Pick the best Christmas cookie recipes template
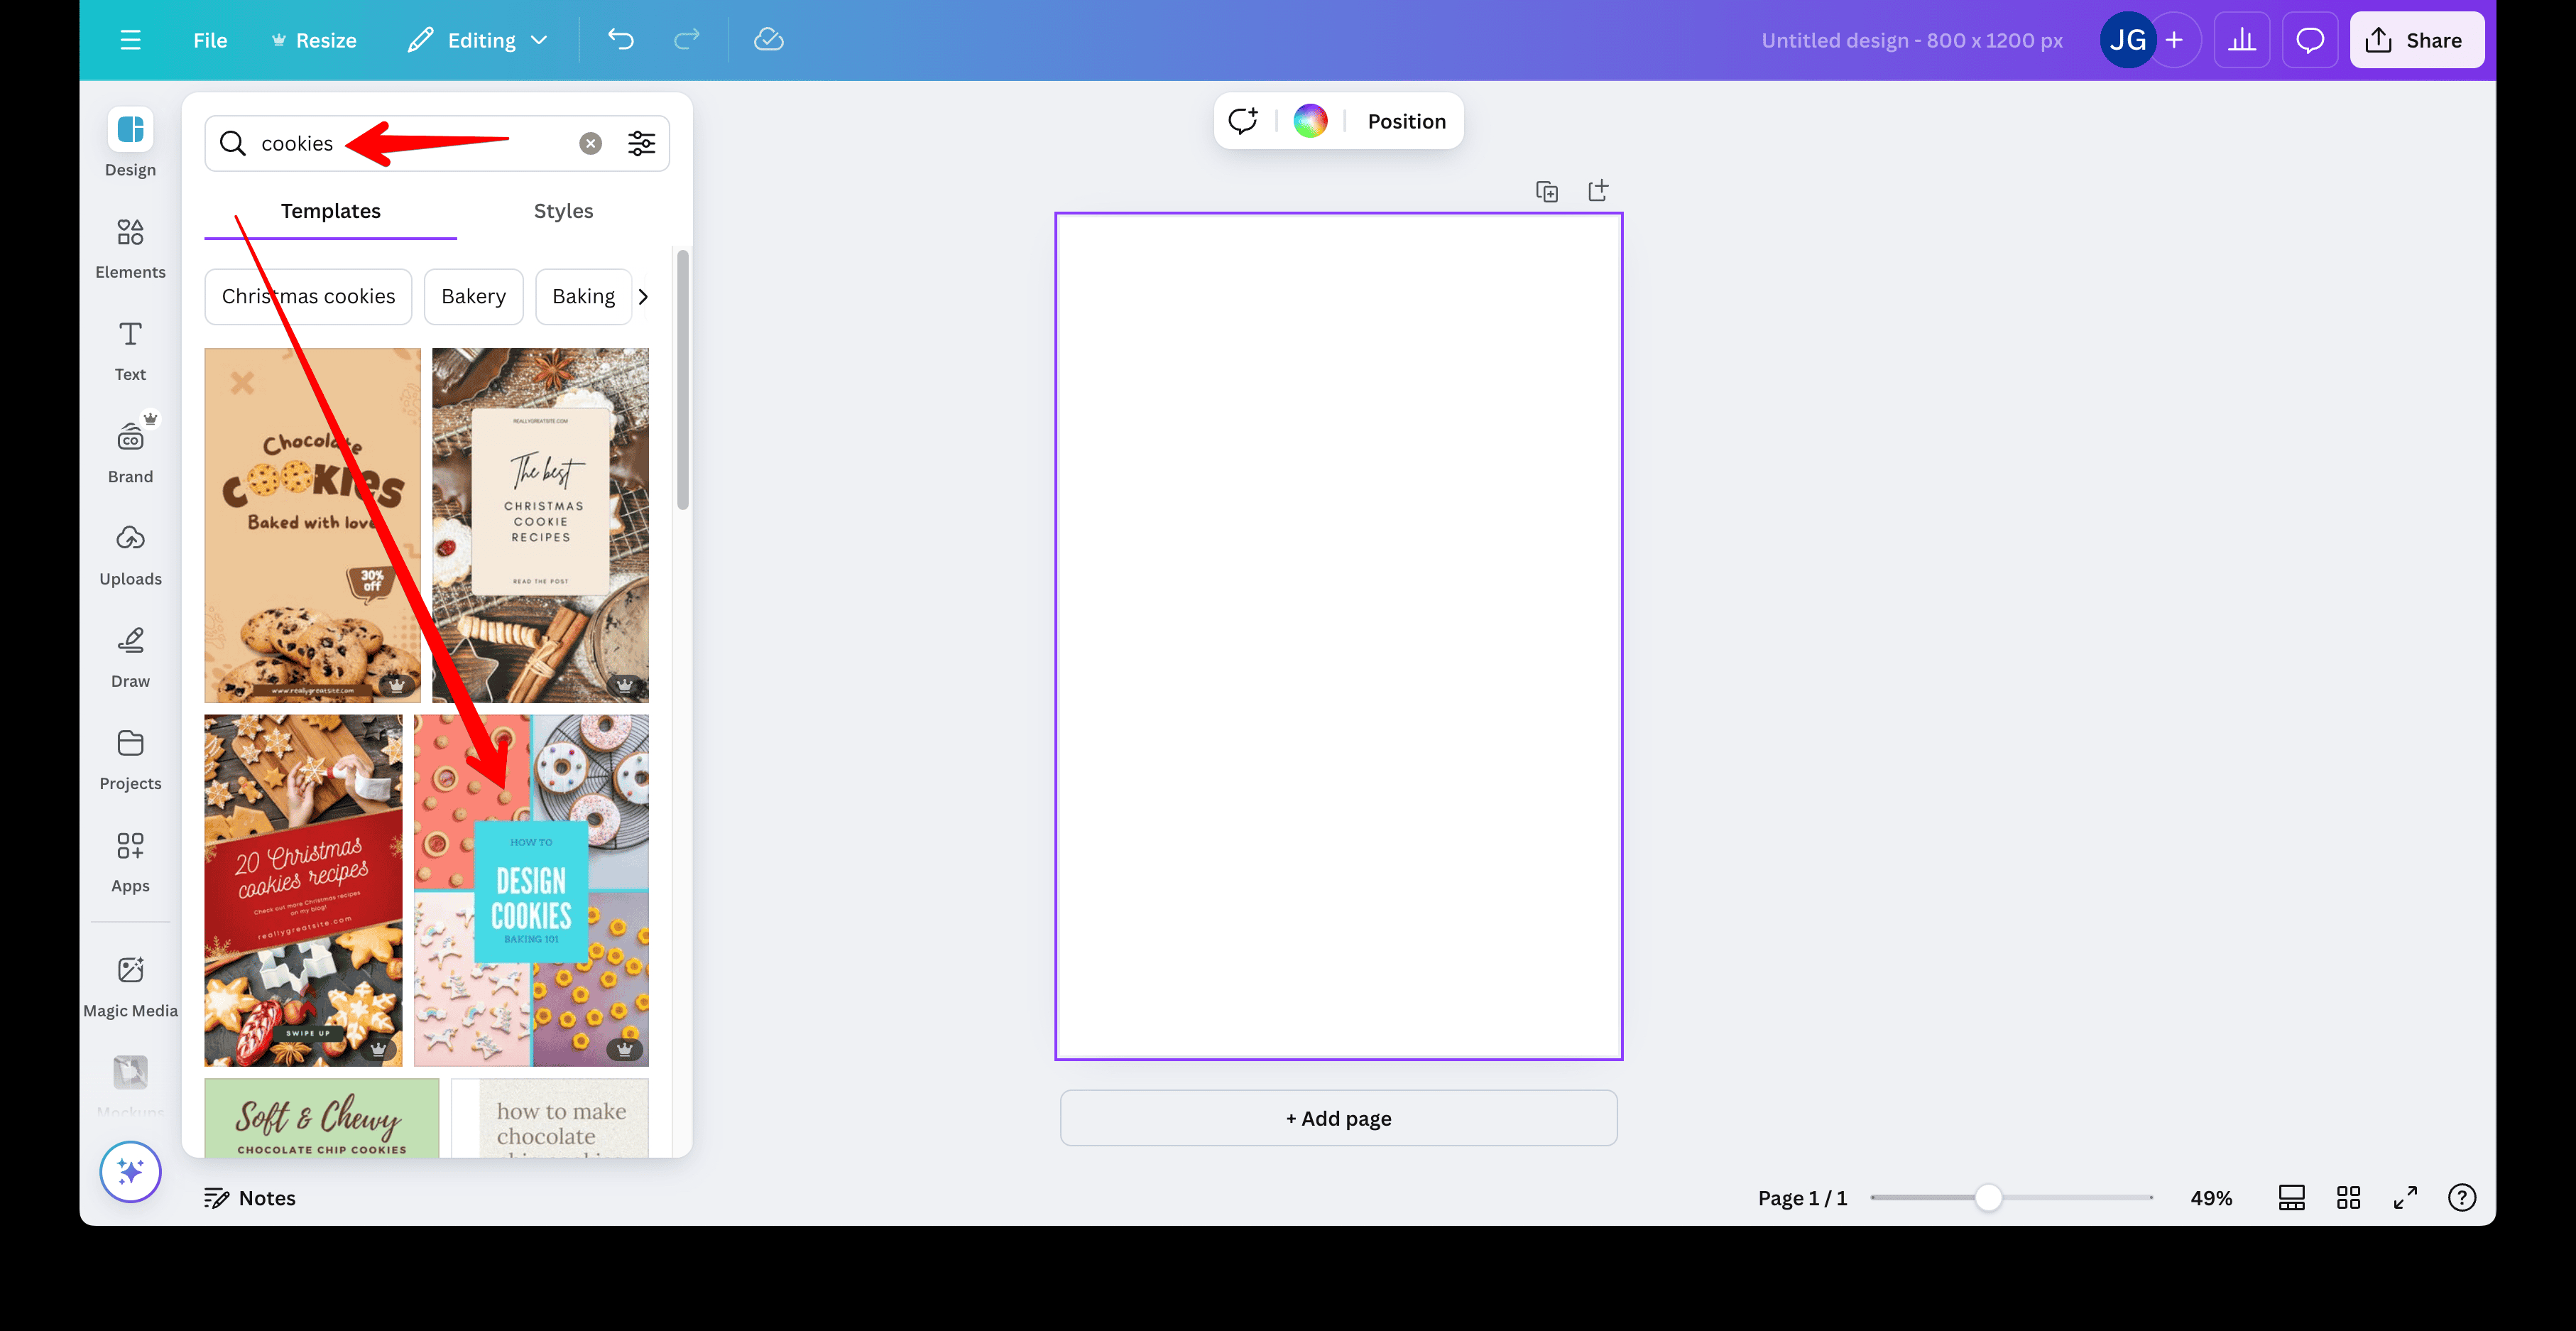Viewport: 2576px width, 1331px height. pos(540,525)
